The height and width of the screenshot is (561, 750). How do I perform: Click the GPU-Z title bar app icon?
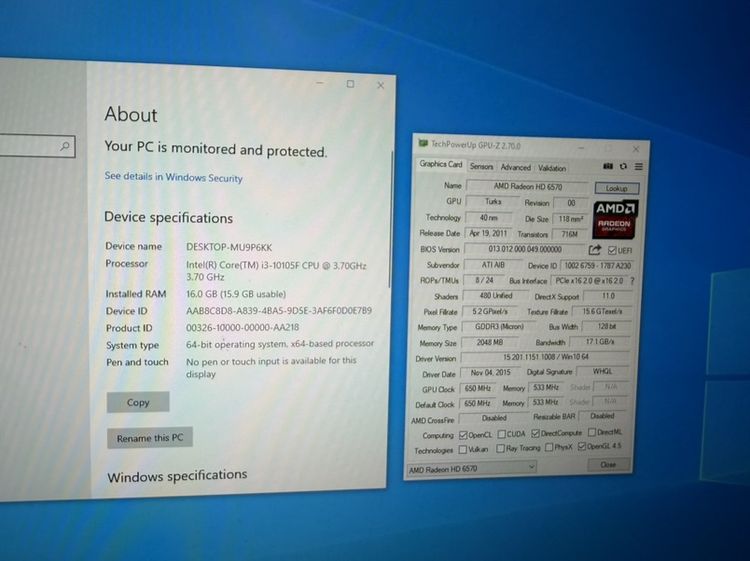[423, 143]
